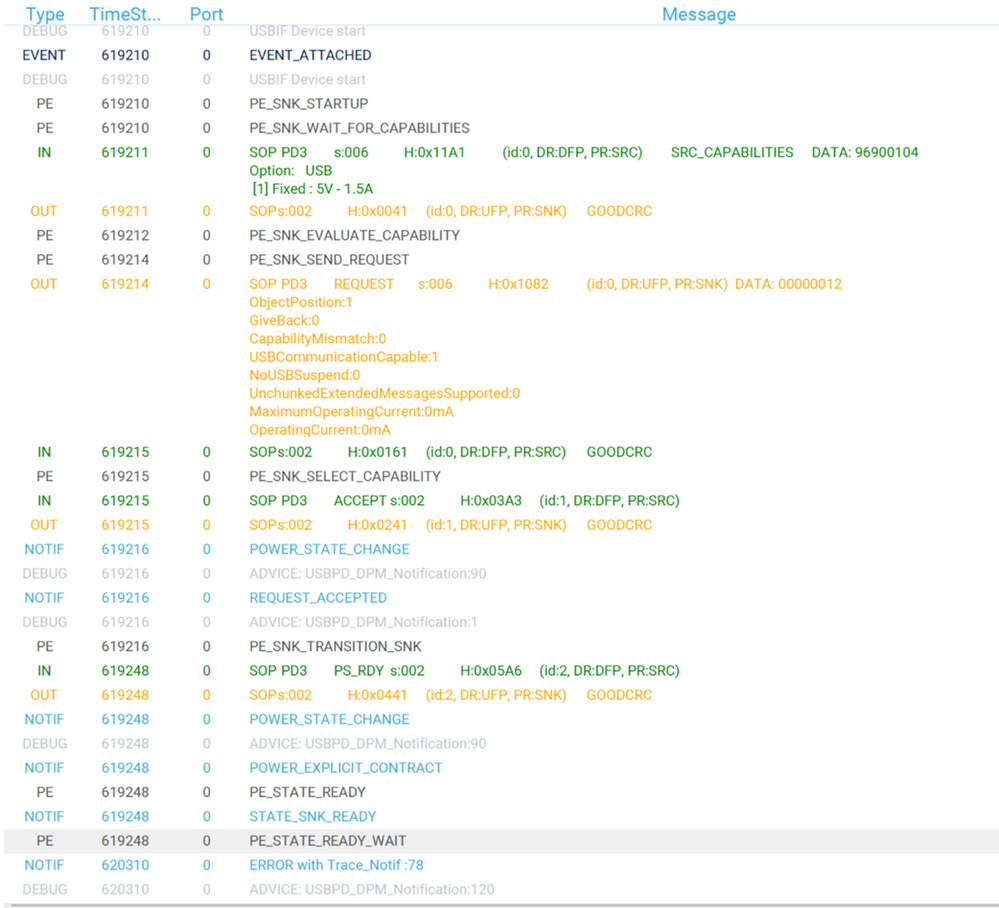The height and width of the screenshot is (908, 999).
Task: Sort by the Port column header
Action: click(x=206, y=14)
